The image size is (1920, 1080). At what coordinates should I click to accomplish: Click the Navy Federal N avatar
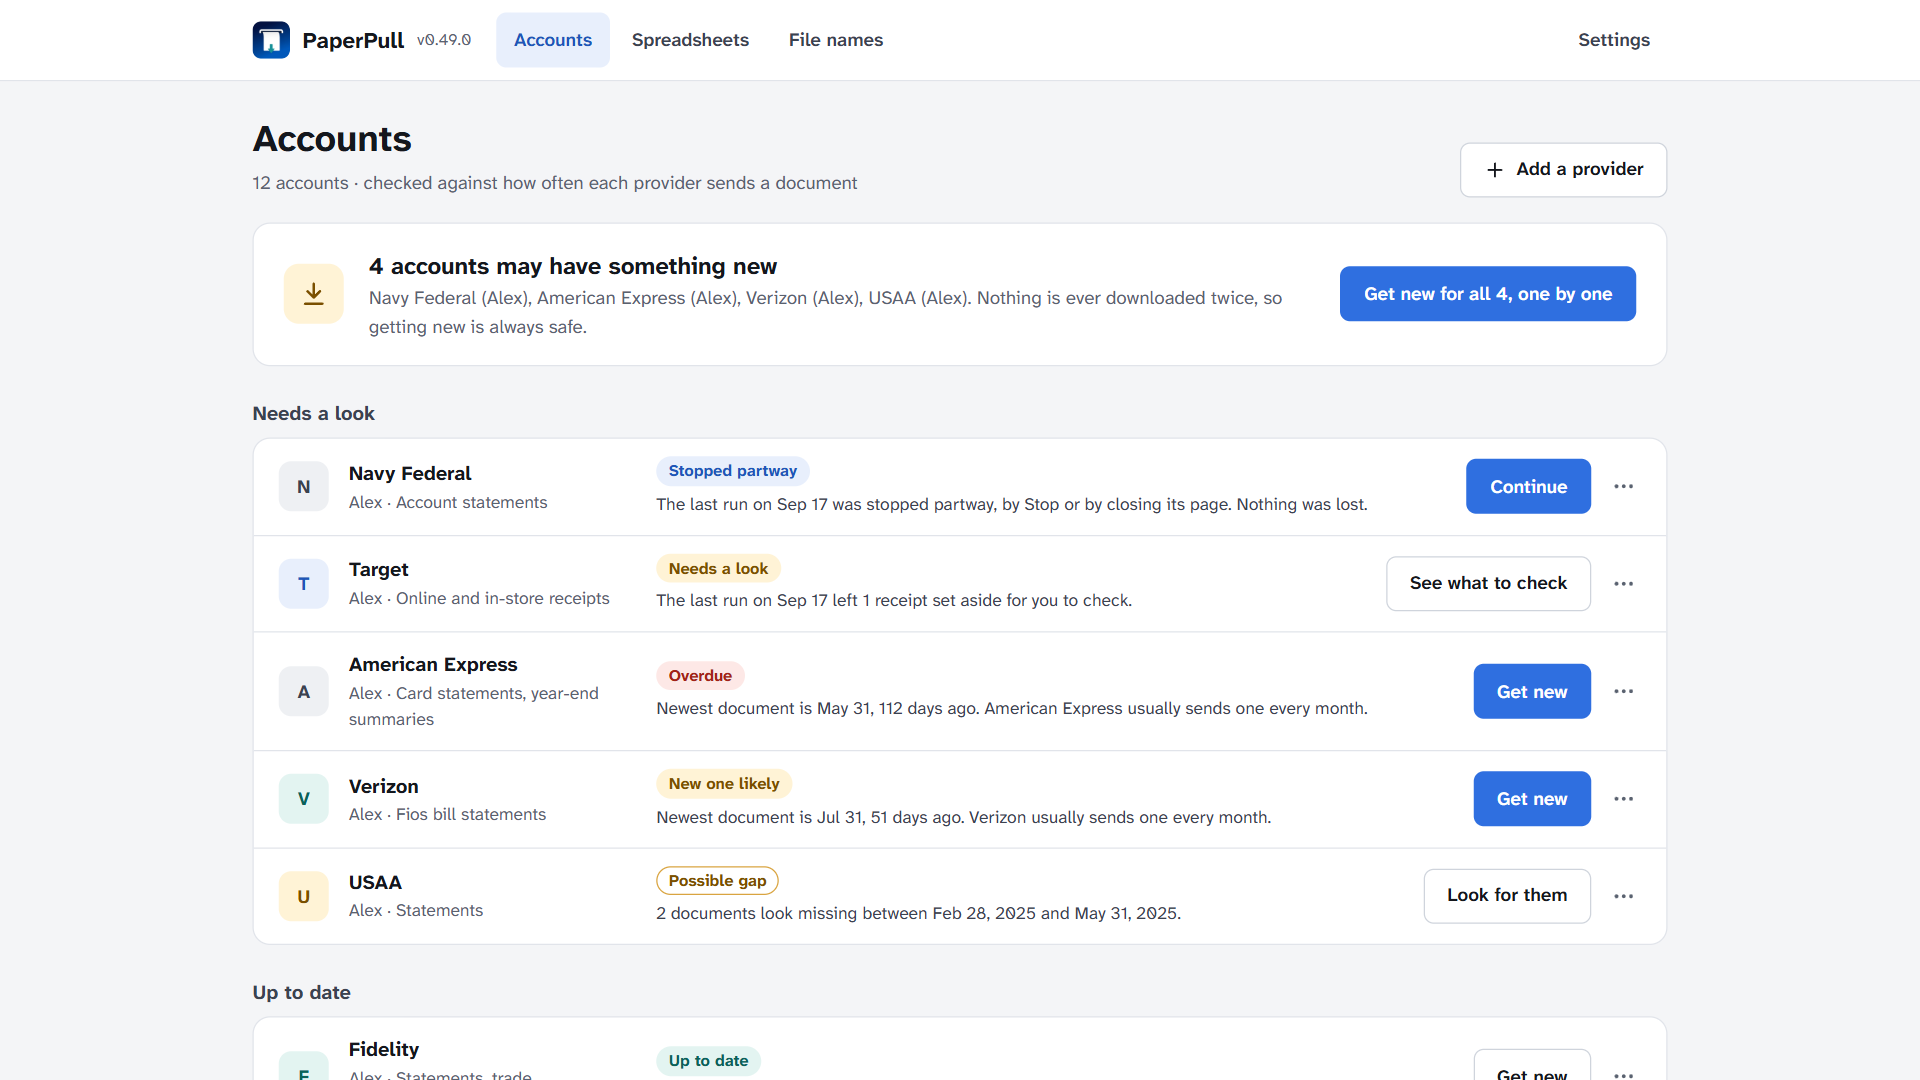[304, 487]
